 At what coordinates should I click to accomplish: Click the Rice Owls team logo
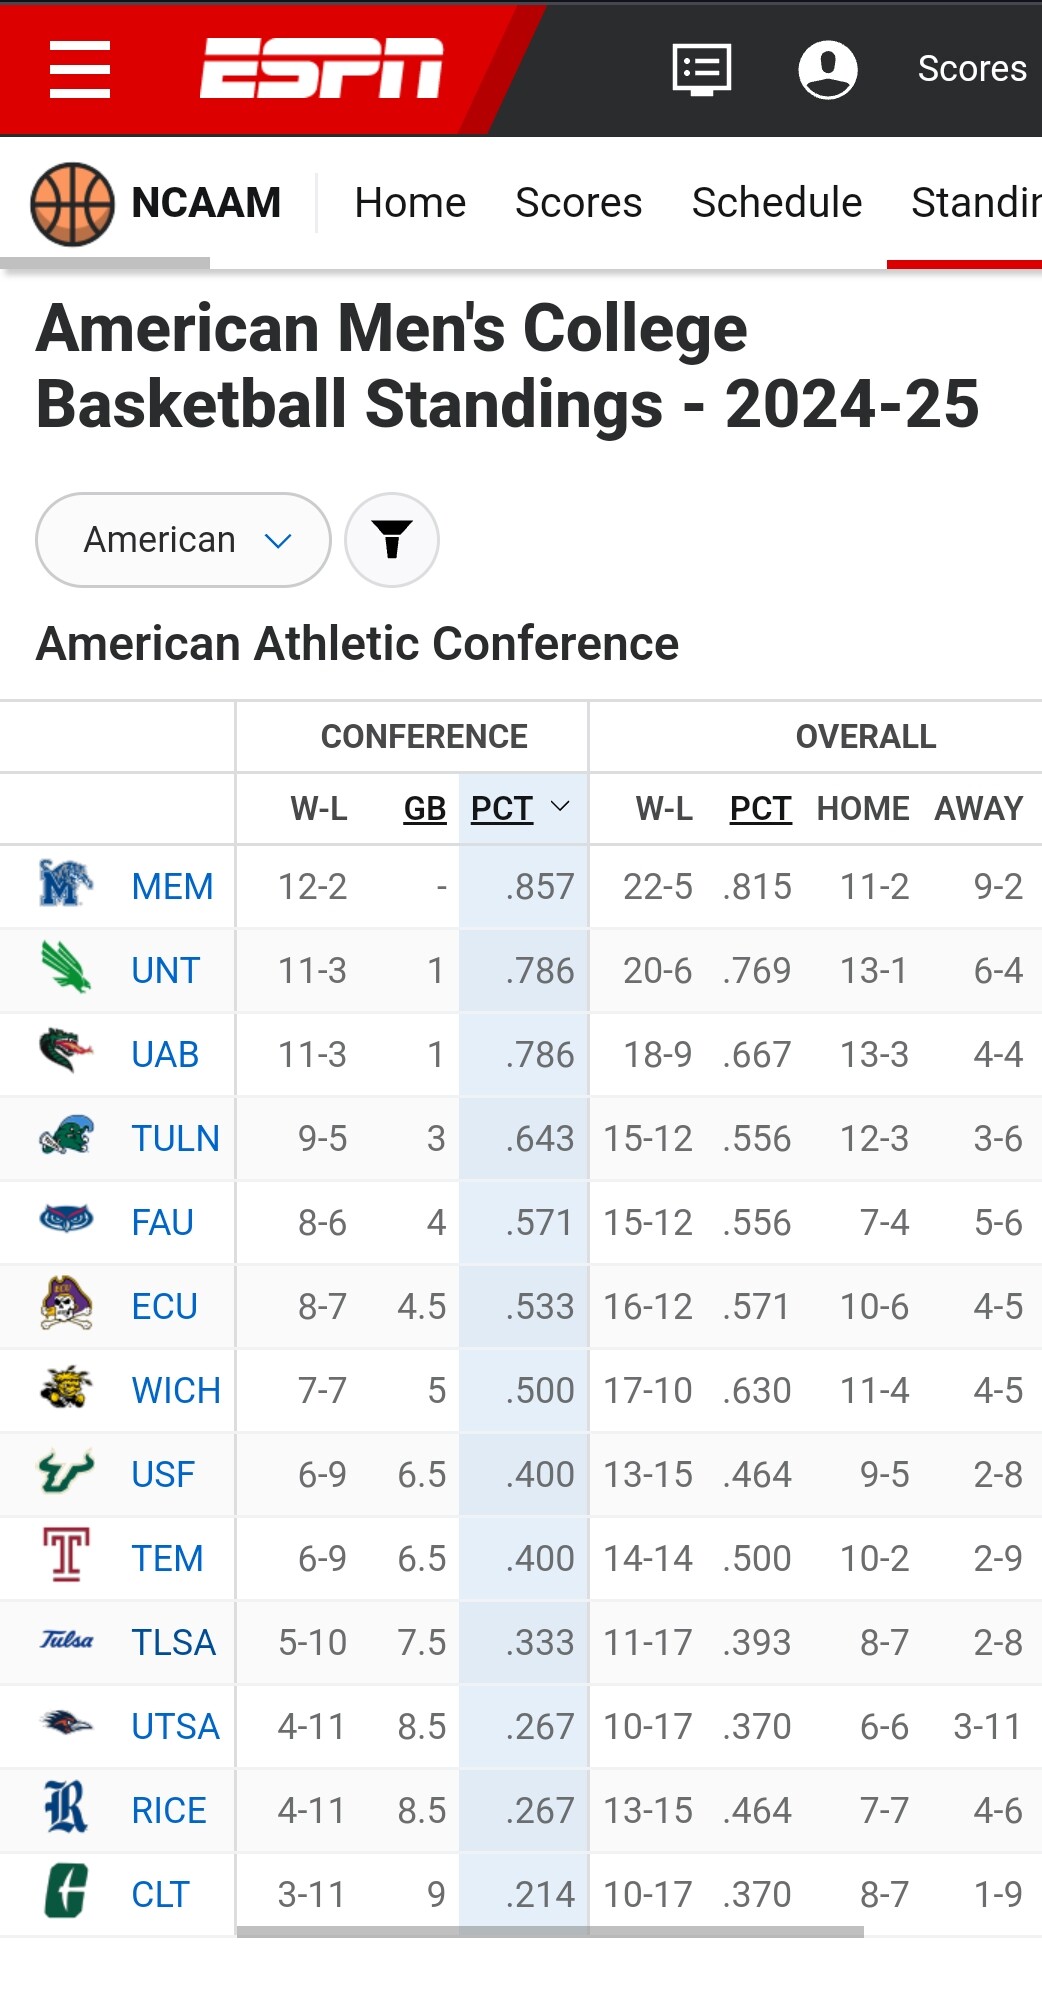point(66,1808)
